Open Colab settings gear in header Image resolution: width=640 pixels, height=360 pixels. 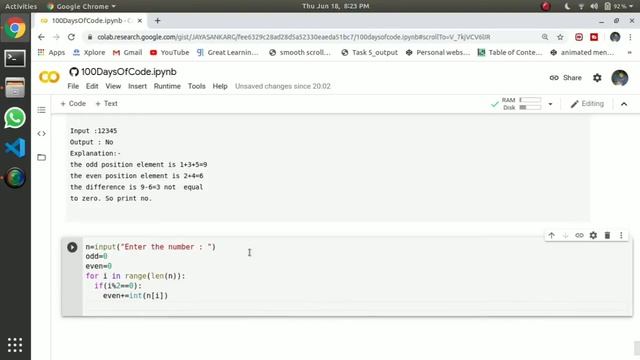tap(597, 78)
